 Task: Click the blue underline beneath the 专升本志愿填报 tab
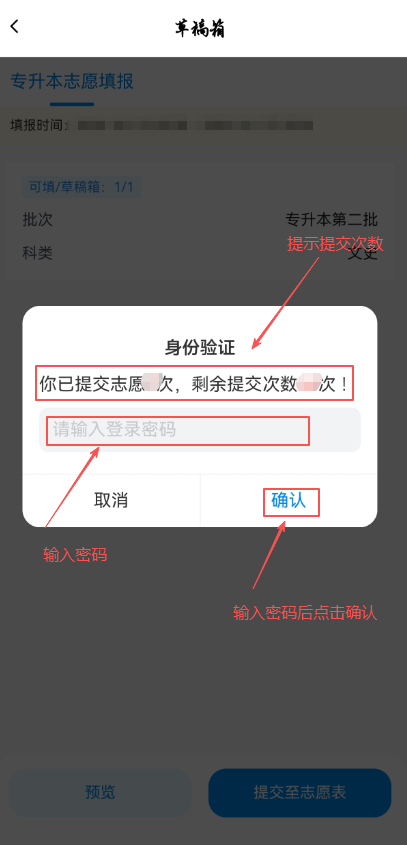click(72, 104)
